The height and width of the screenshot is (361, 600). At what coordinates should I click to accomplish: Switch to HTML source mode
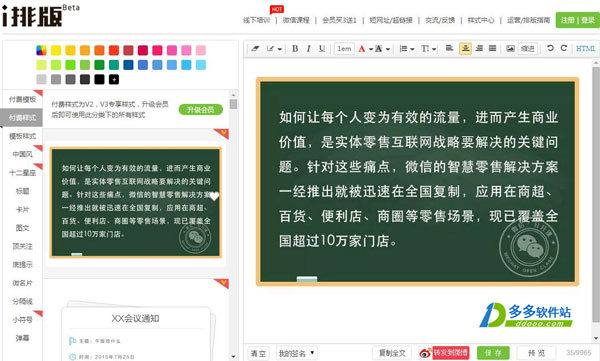coord(585,49)
